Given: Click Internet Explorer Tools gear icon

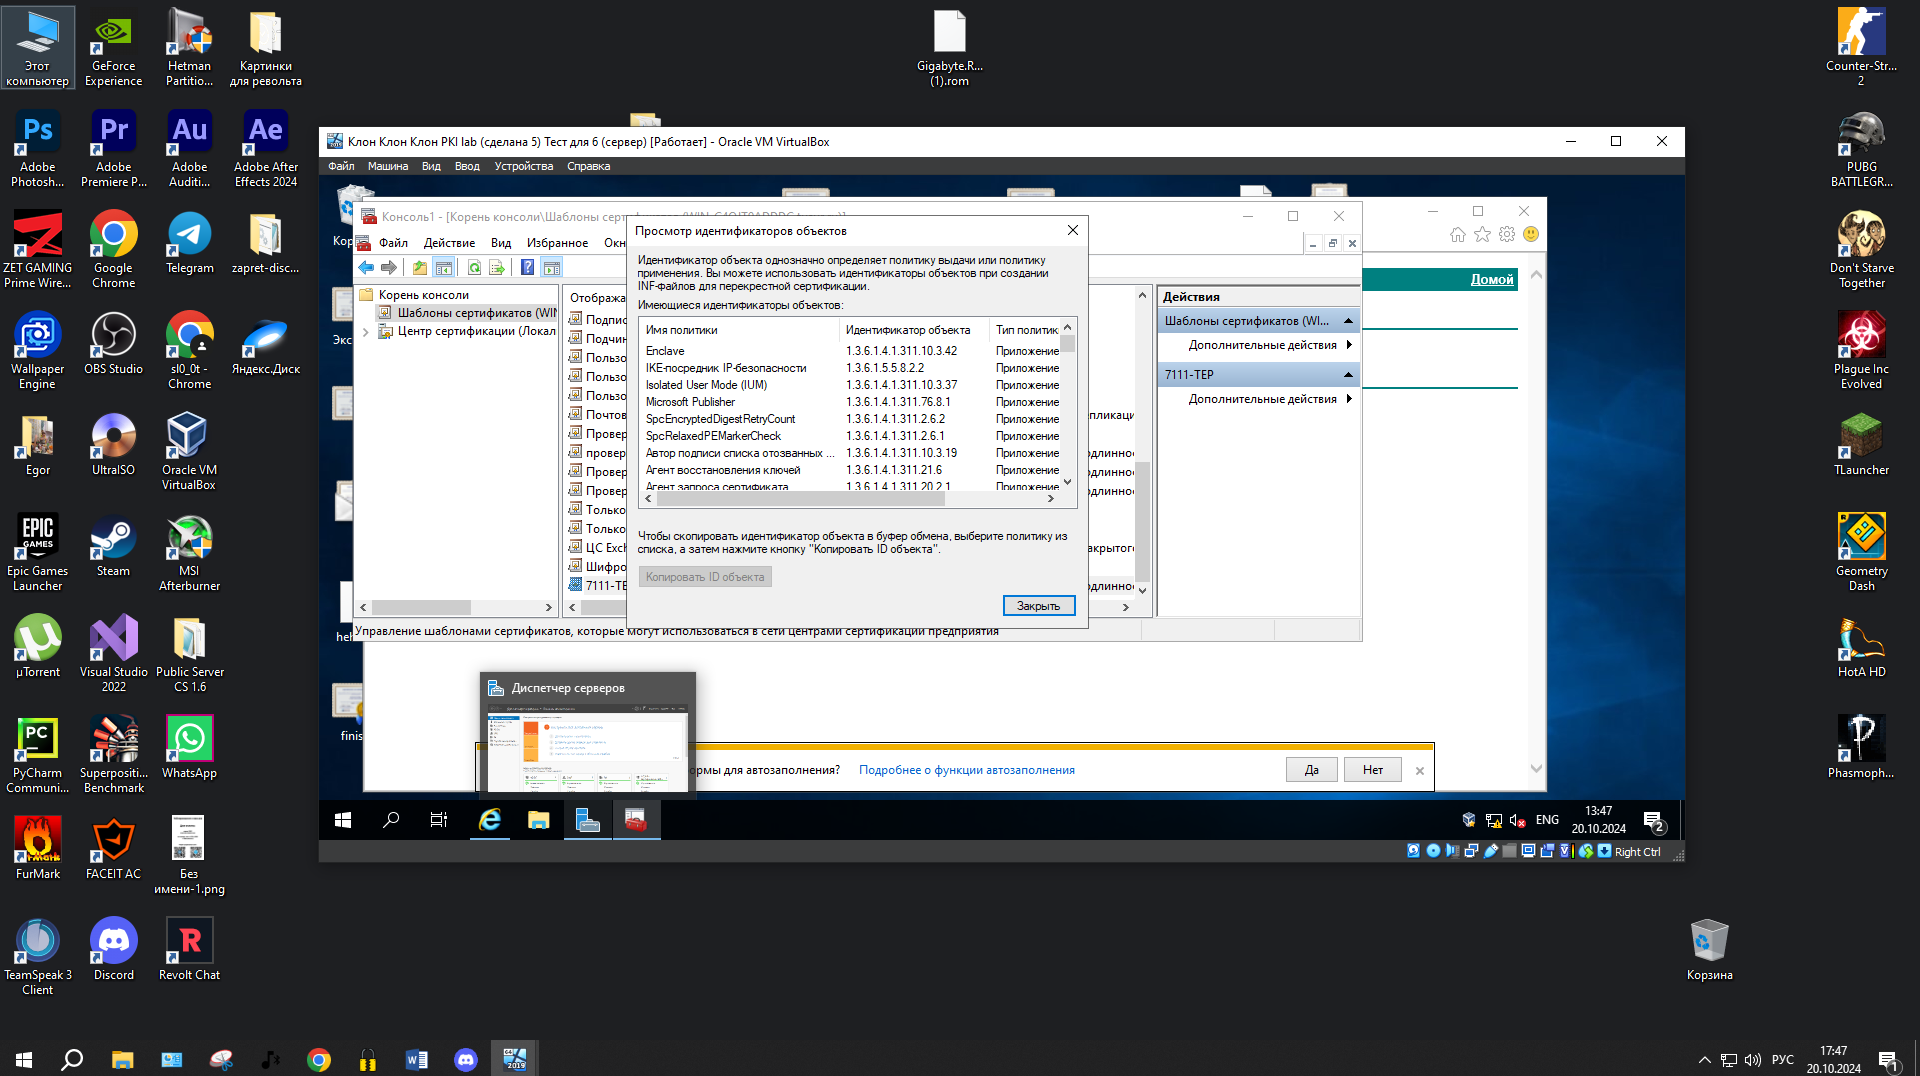Looking at the screenshot, I should (x=1507, y=234).
